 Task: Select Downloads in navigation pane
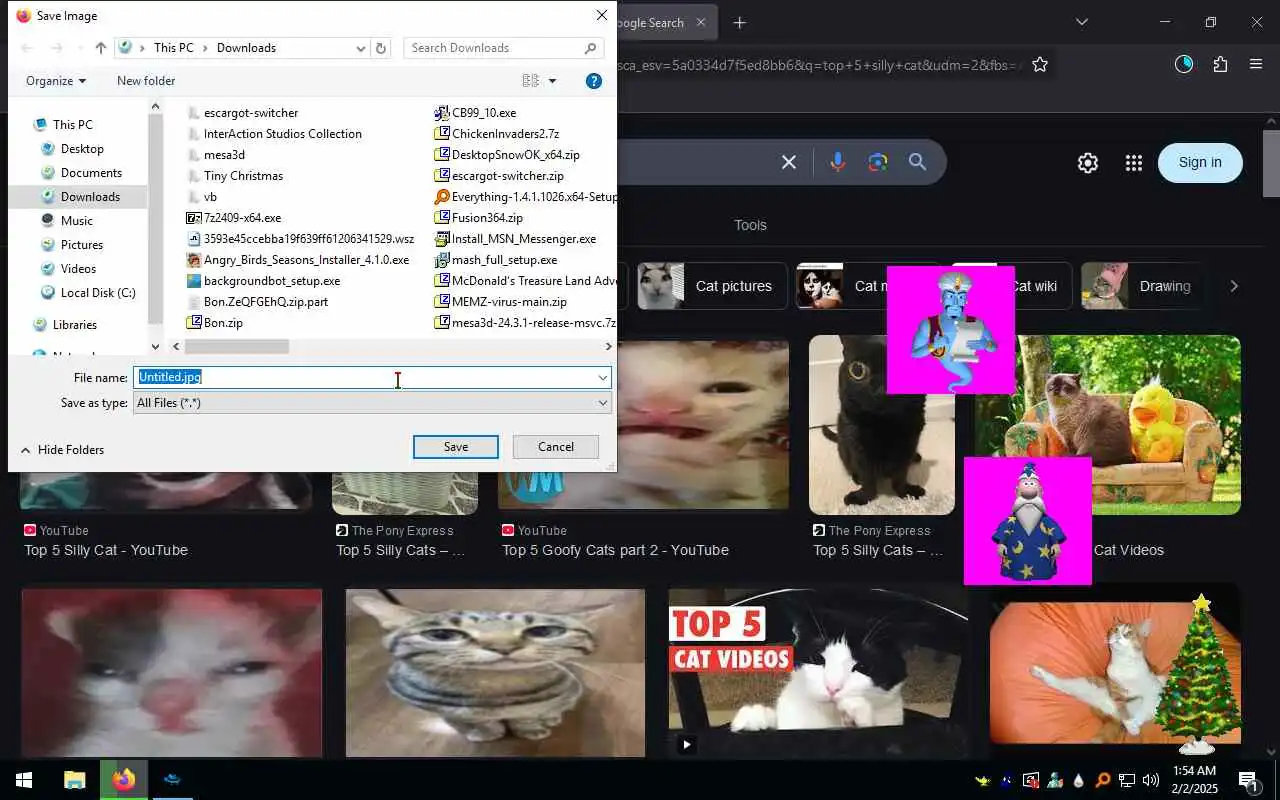90,197
